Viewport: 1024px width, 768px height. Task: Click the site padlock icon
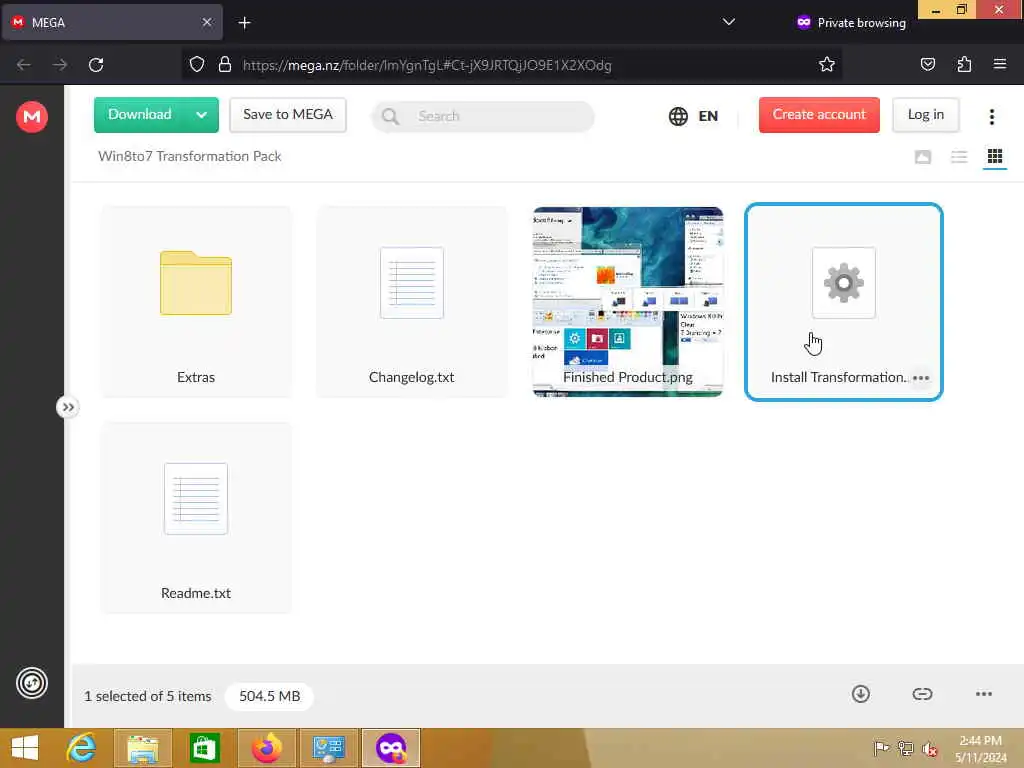coord(225,65)
